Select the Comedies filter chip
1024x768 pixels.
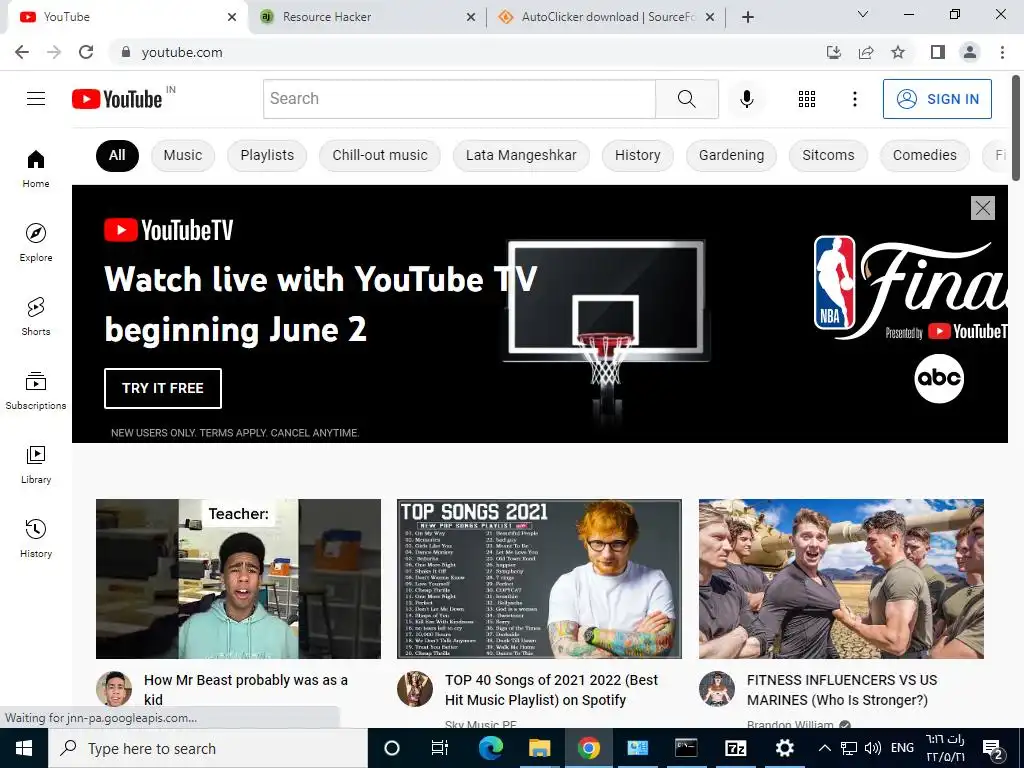[925, 155]
